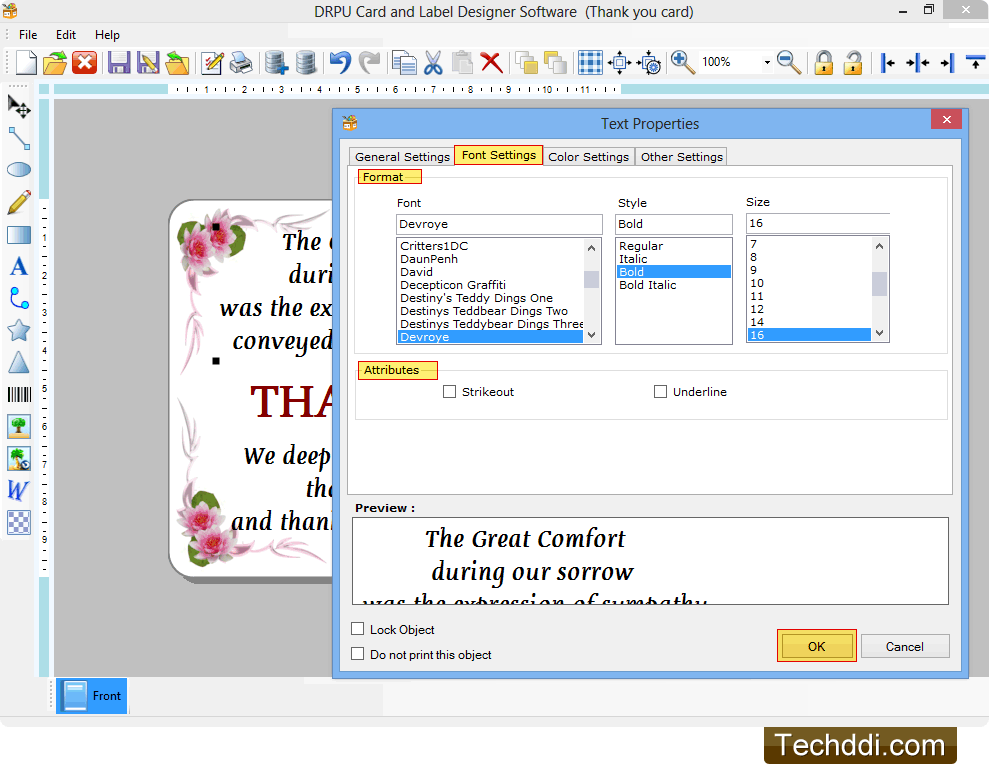Open the zoom percentage dropdown
This screenshot has width=989, height=764.
(x=767, y=63)
